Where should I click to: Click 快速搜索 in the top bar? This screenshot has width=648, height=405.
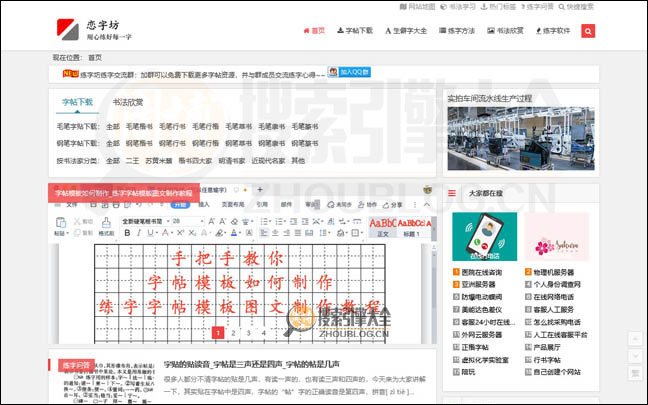pyautogui.click(x=576, y=7)
